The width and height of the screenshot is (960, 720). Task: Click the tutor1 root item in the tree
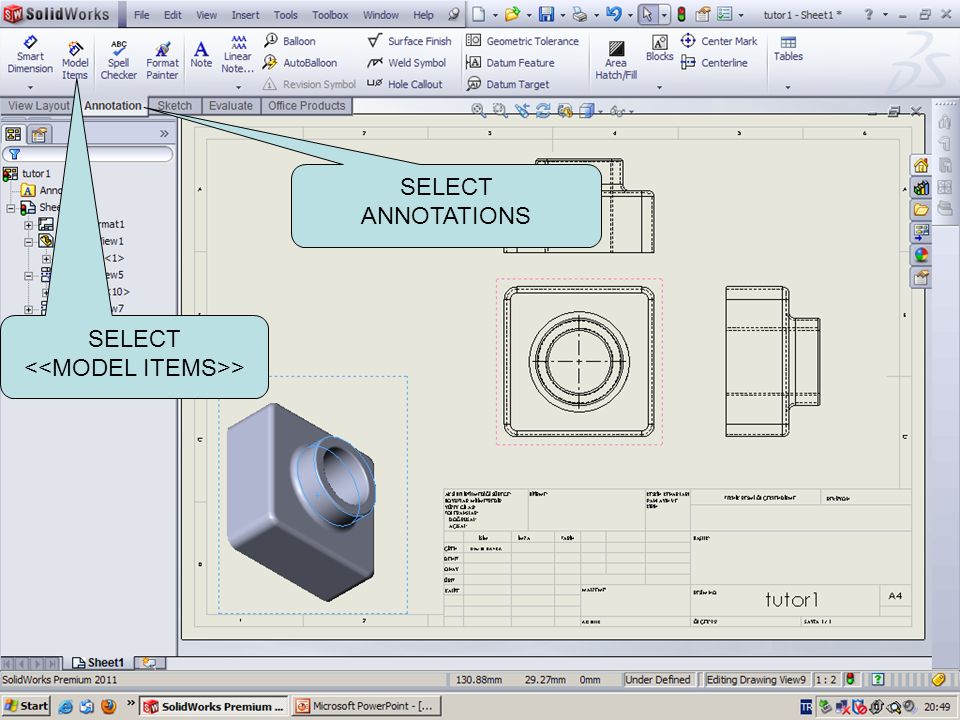(x=36, y=174)
